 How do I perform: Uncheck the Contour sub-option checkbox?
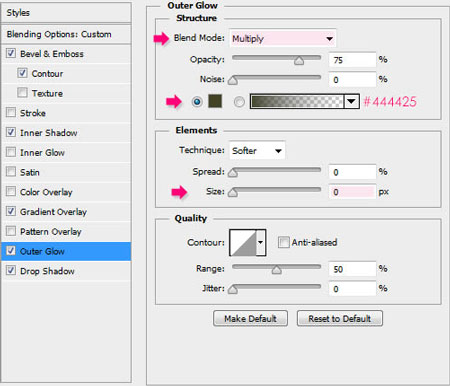[x=22, y=73]
